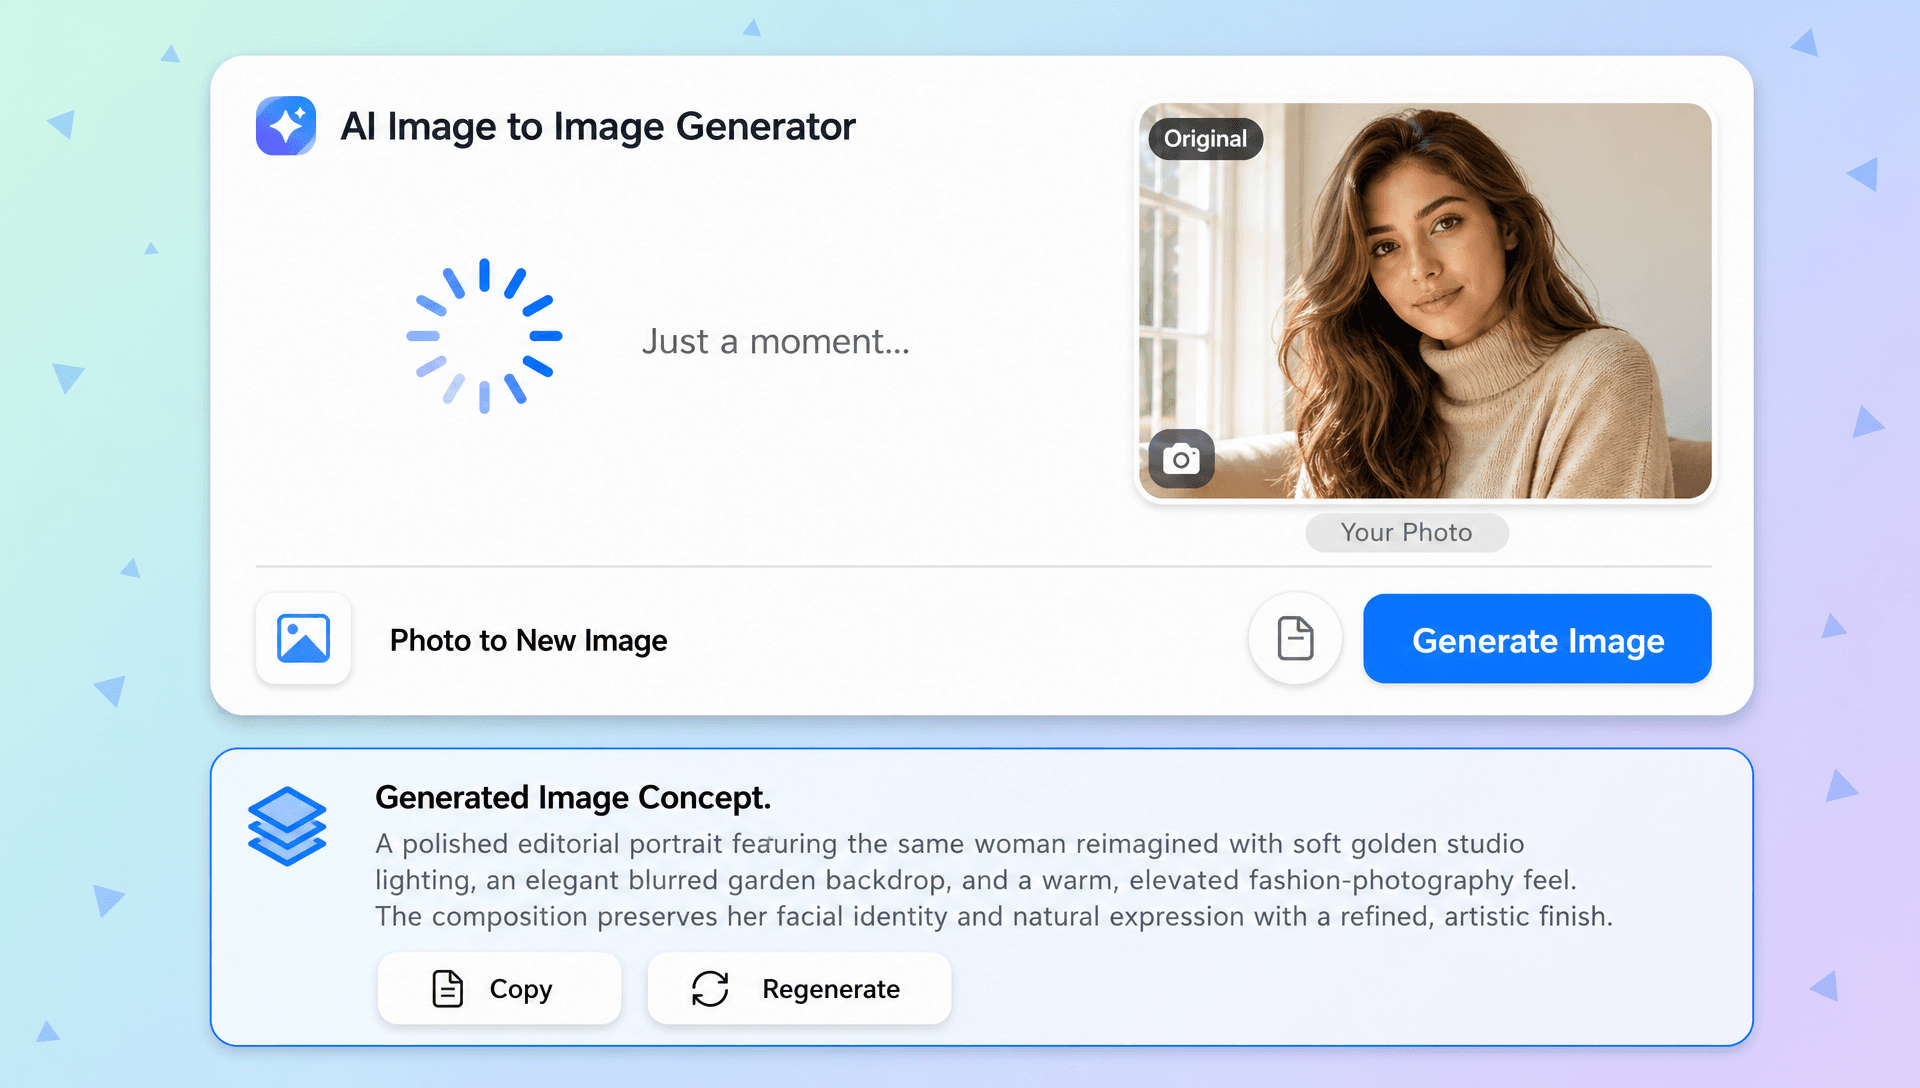Viewport: 1920px width, 1088px height.
Task: Copy the generated image concept
Action: [499, 988]
